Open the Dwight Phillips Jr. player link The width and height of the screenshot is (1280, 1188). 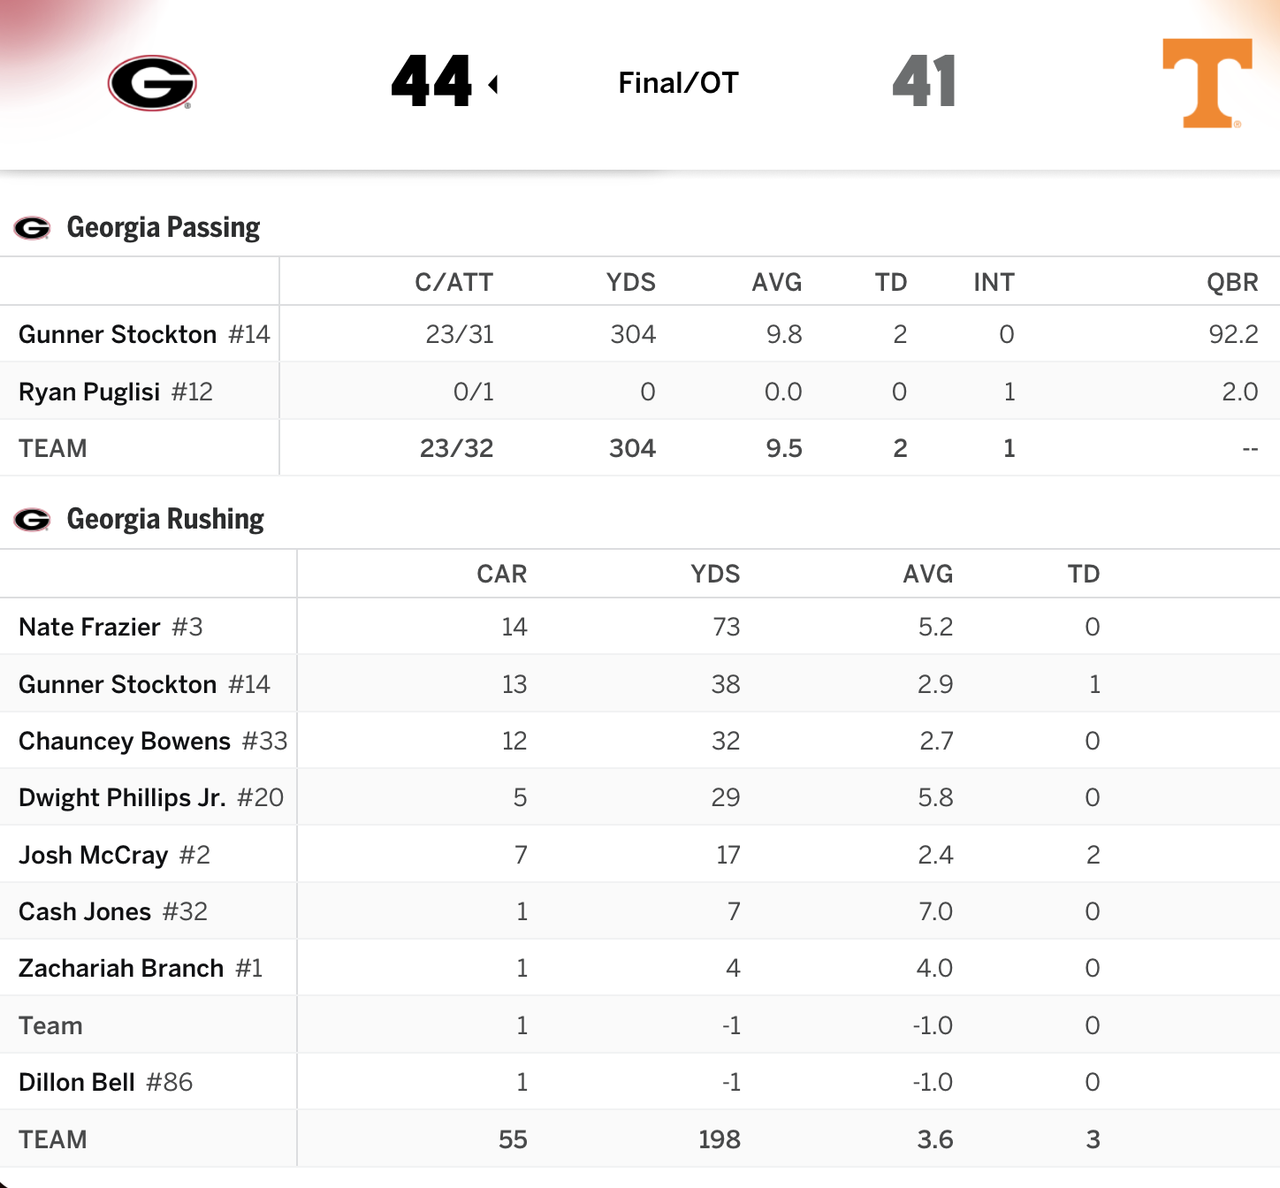(x=121, y=798)
